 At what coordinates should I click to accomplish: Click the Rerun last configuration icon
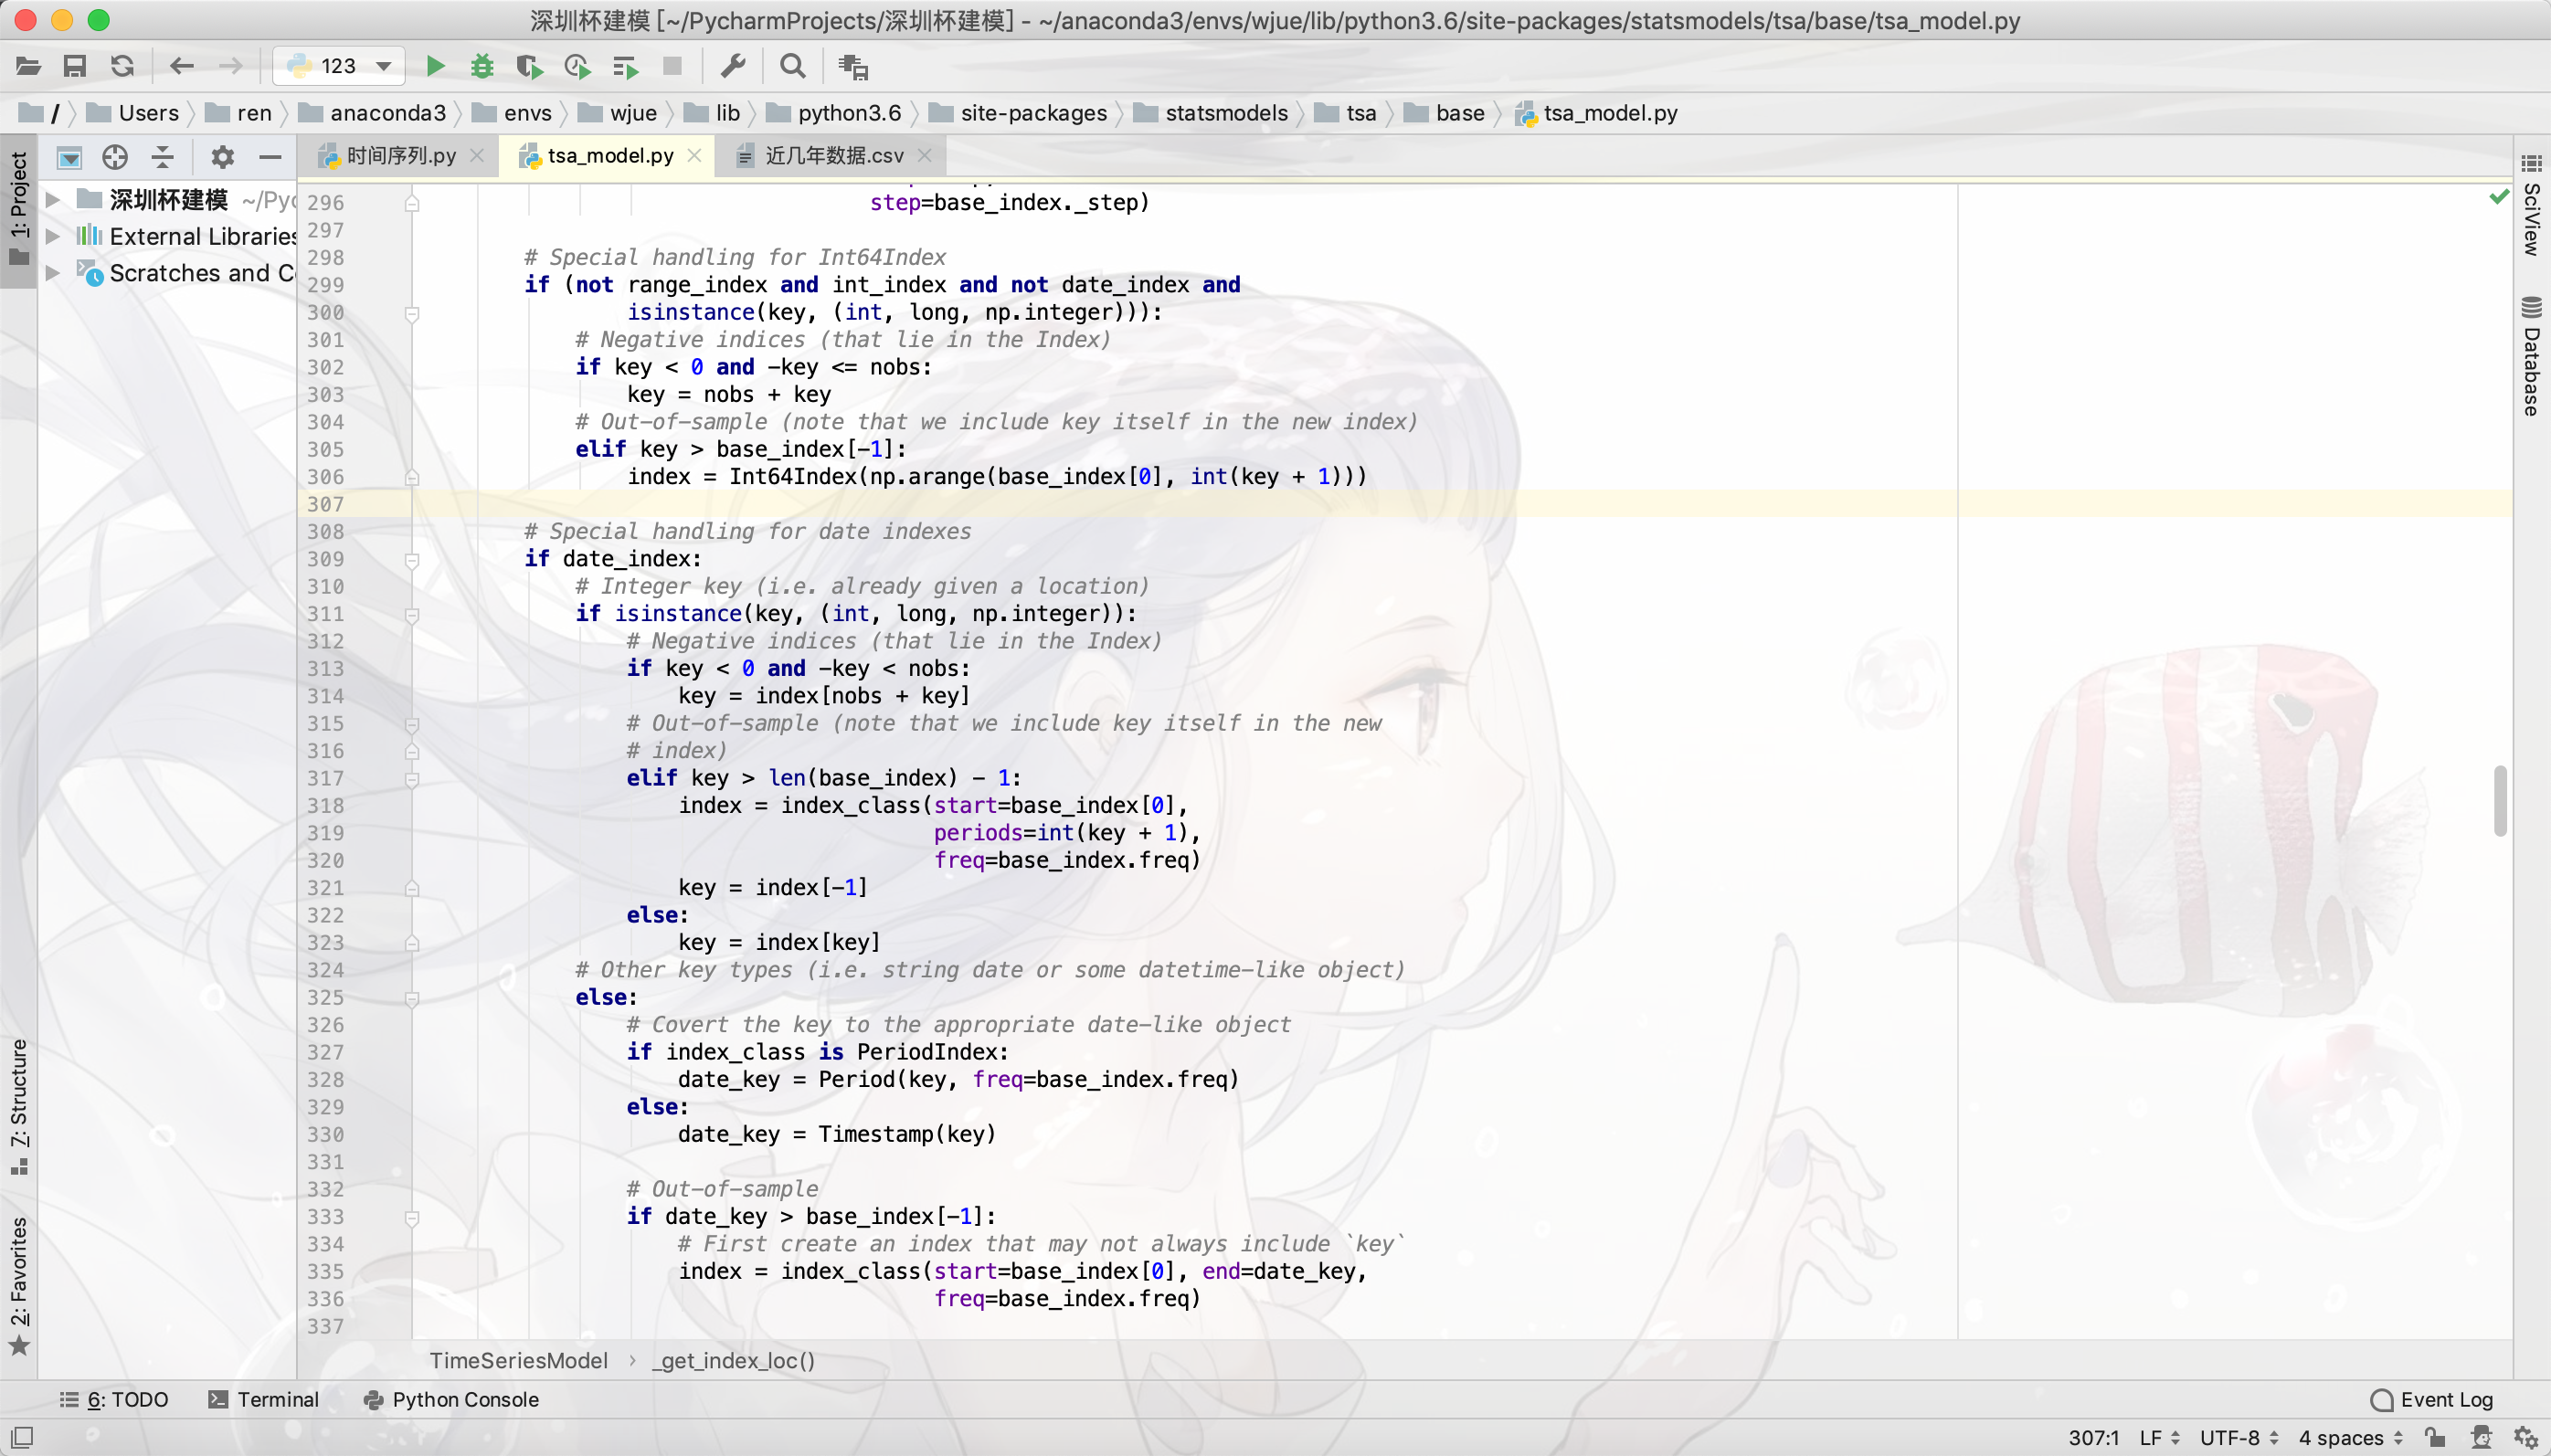(x=122, y=65)
